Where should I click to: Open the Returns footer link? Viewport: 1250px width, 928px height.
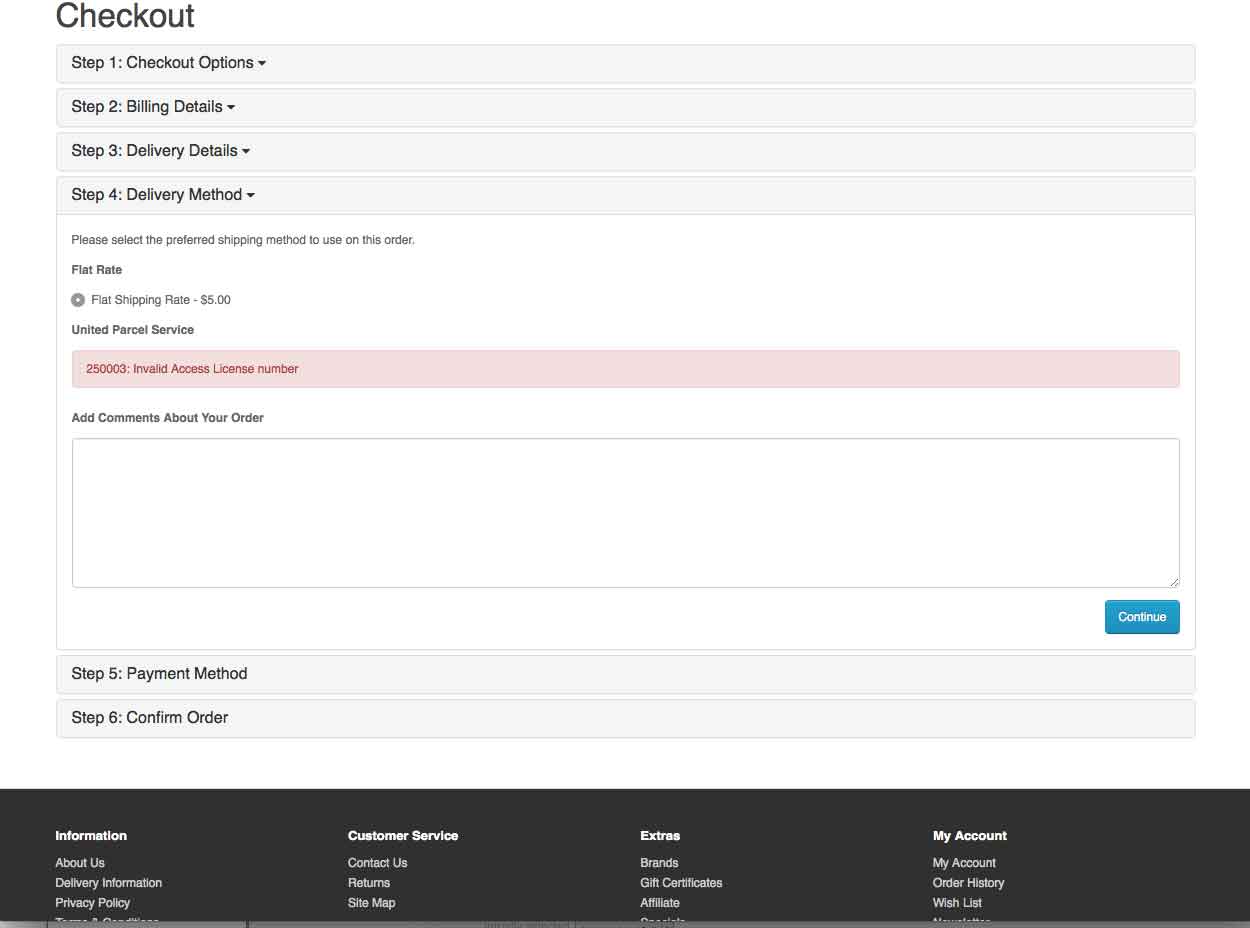369,883
